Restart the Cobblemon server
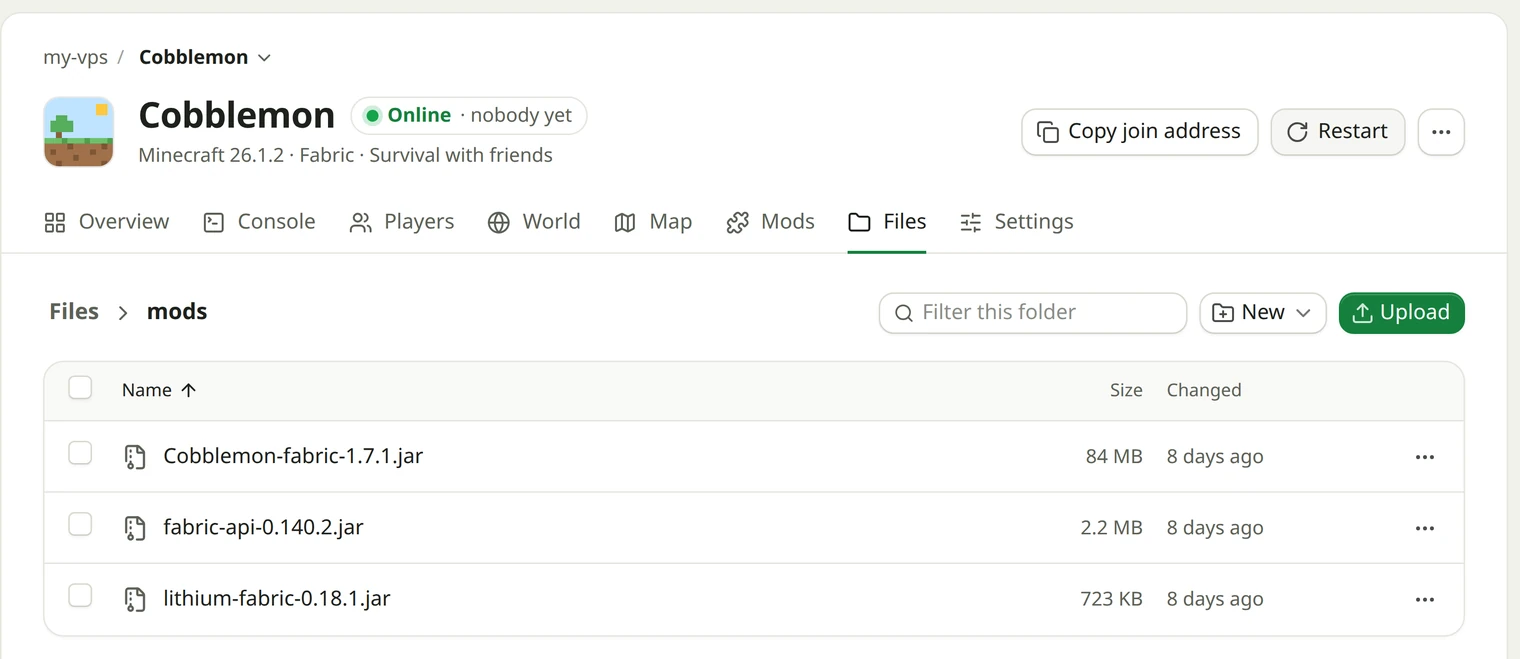Screen dimensions: 1520x659 pos(1337,132)
